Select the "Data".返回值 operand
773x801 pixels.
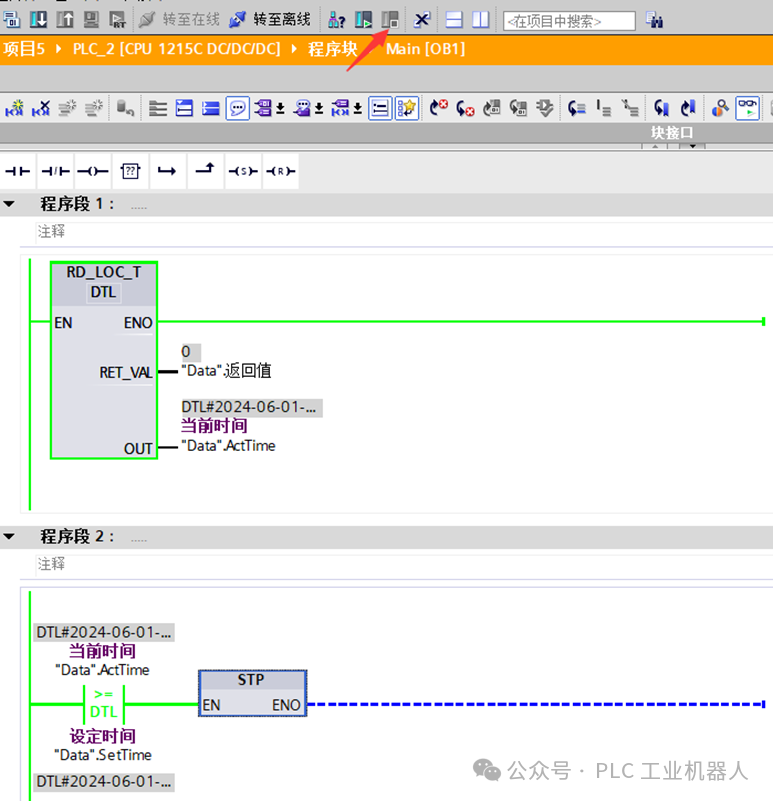[x=226, y=371]
